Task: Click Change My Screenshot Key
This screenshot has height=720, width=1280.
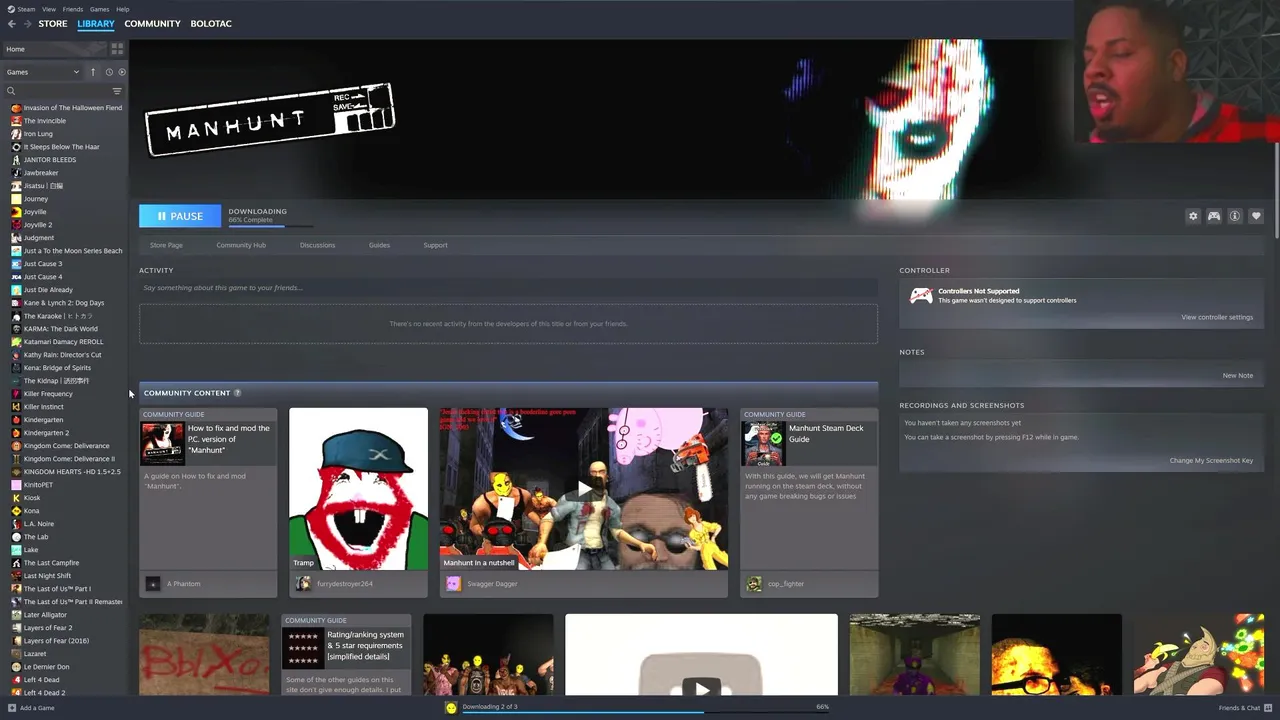Action: click(x=1211, y=460)
